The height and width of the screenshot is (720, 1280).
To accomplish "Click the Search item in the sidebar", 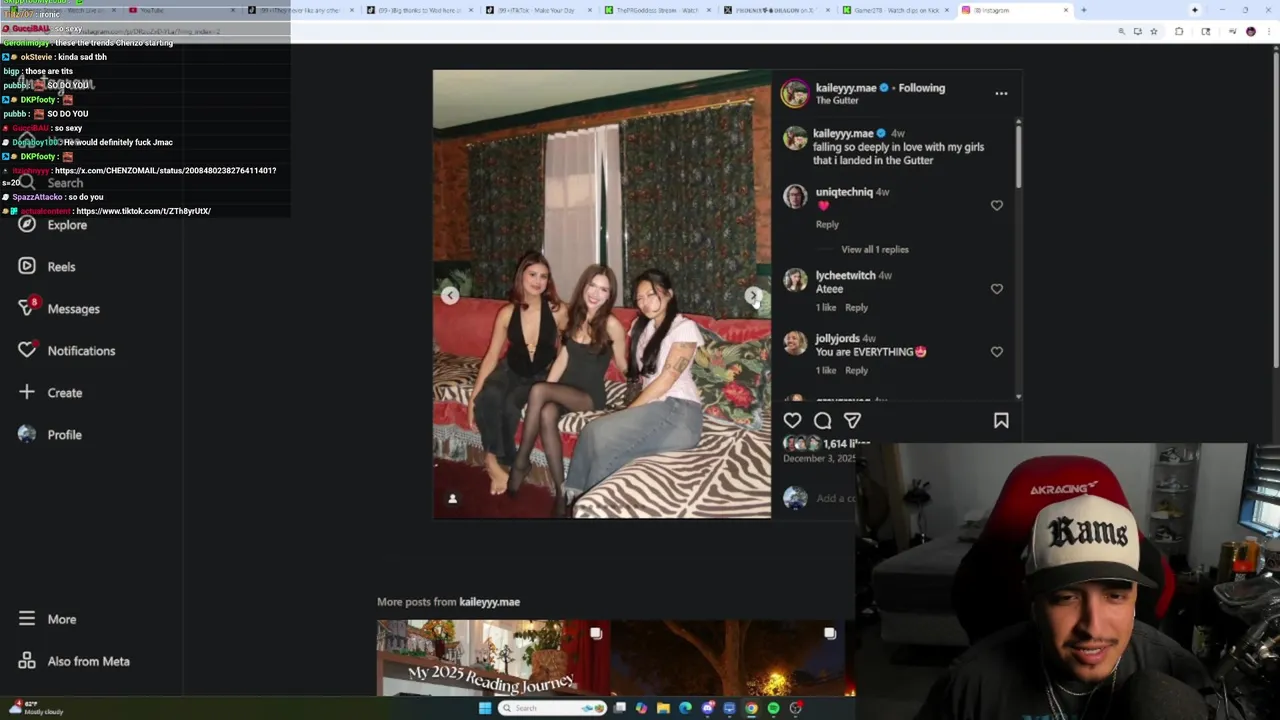I will (50, 183).
